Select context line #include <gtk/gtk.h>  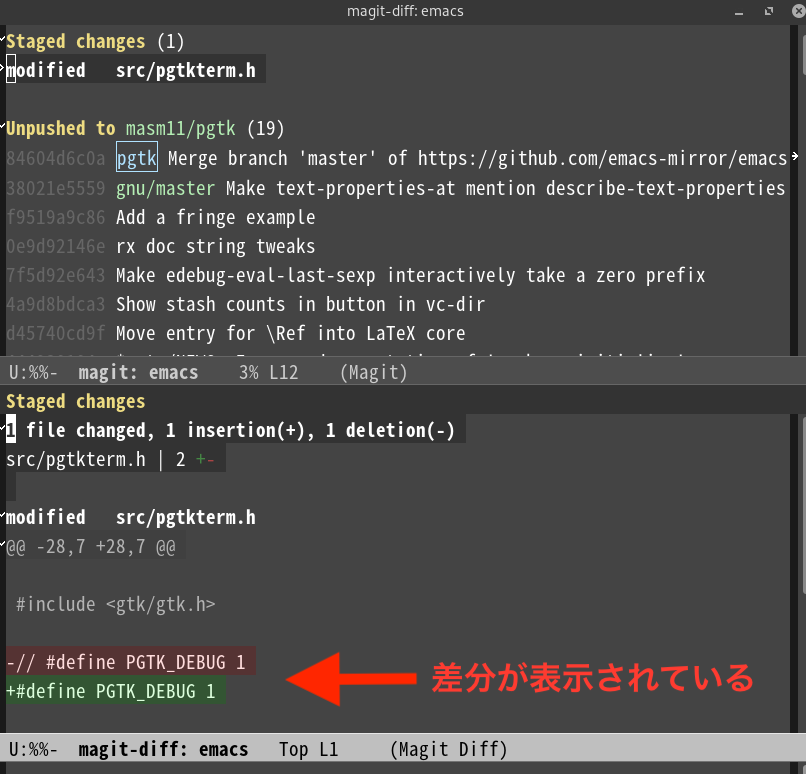click(115, 604)
